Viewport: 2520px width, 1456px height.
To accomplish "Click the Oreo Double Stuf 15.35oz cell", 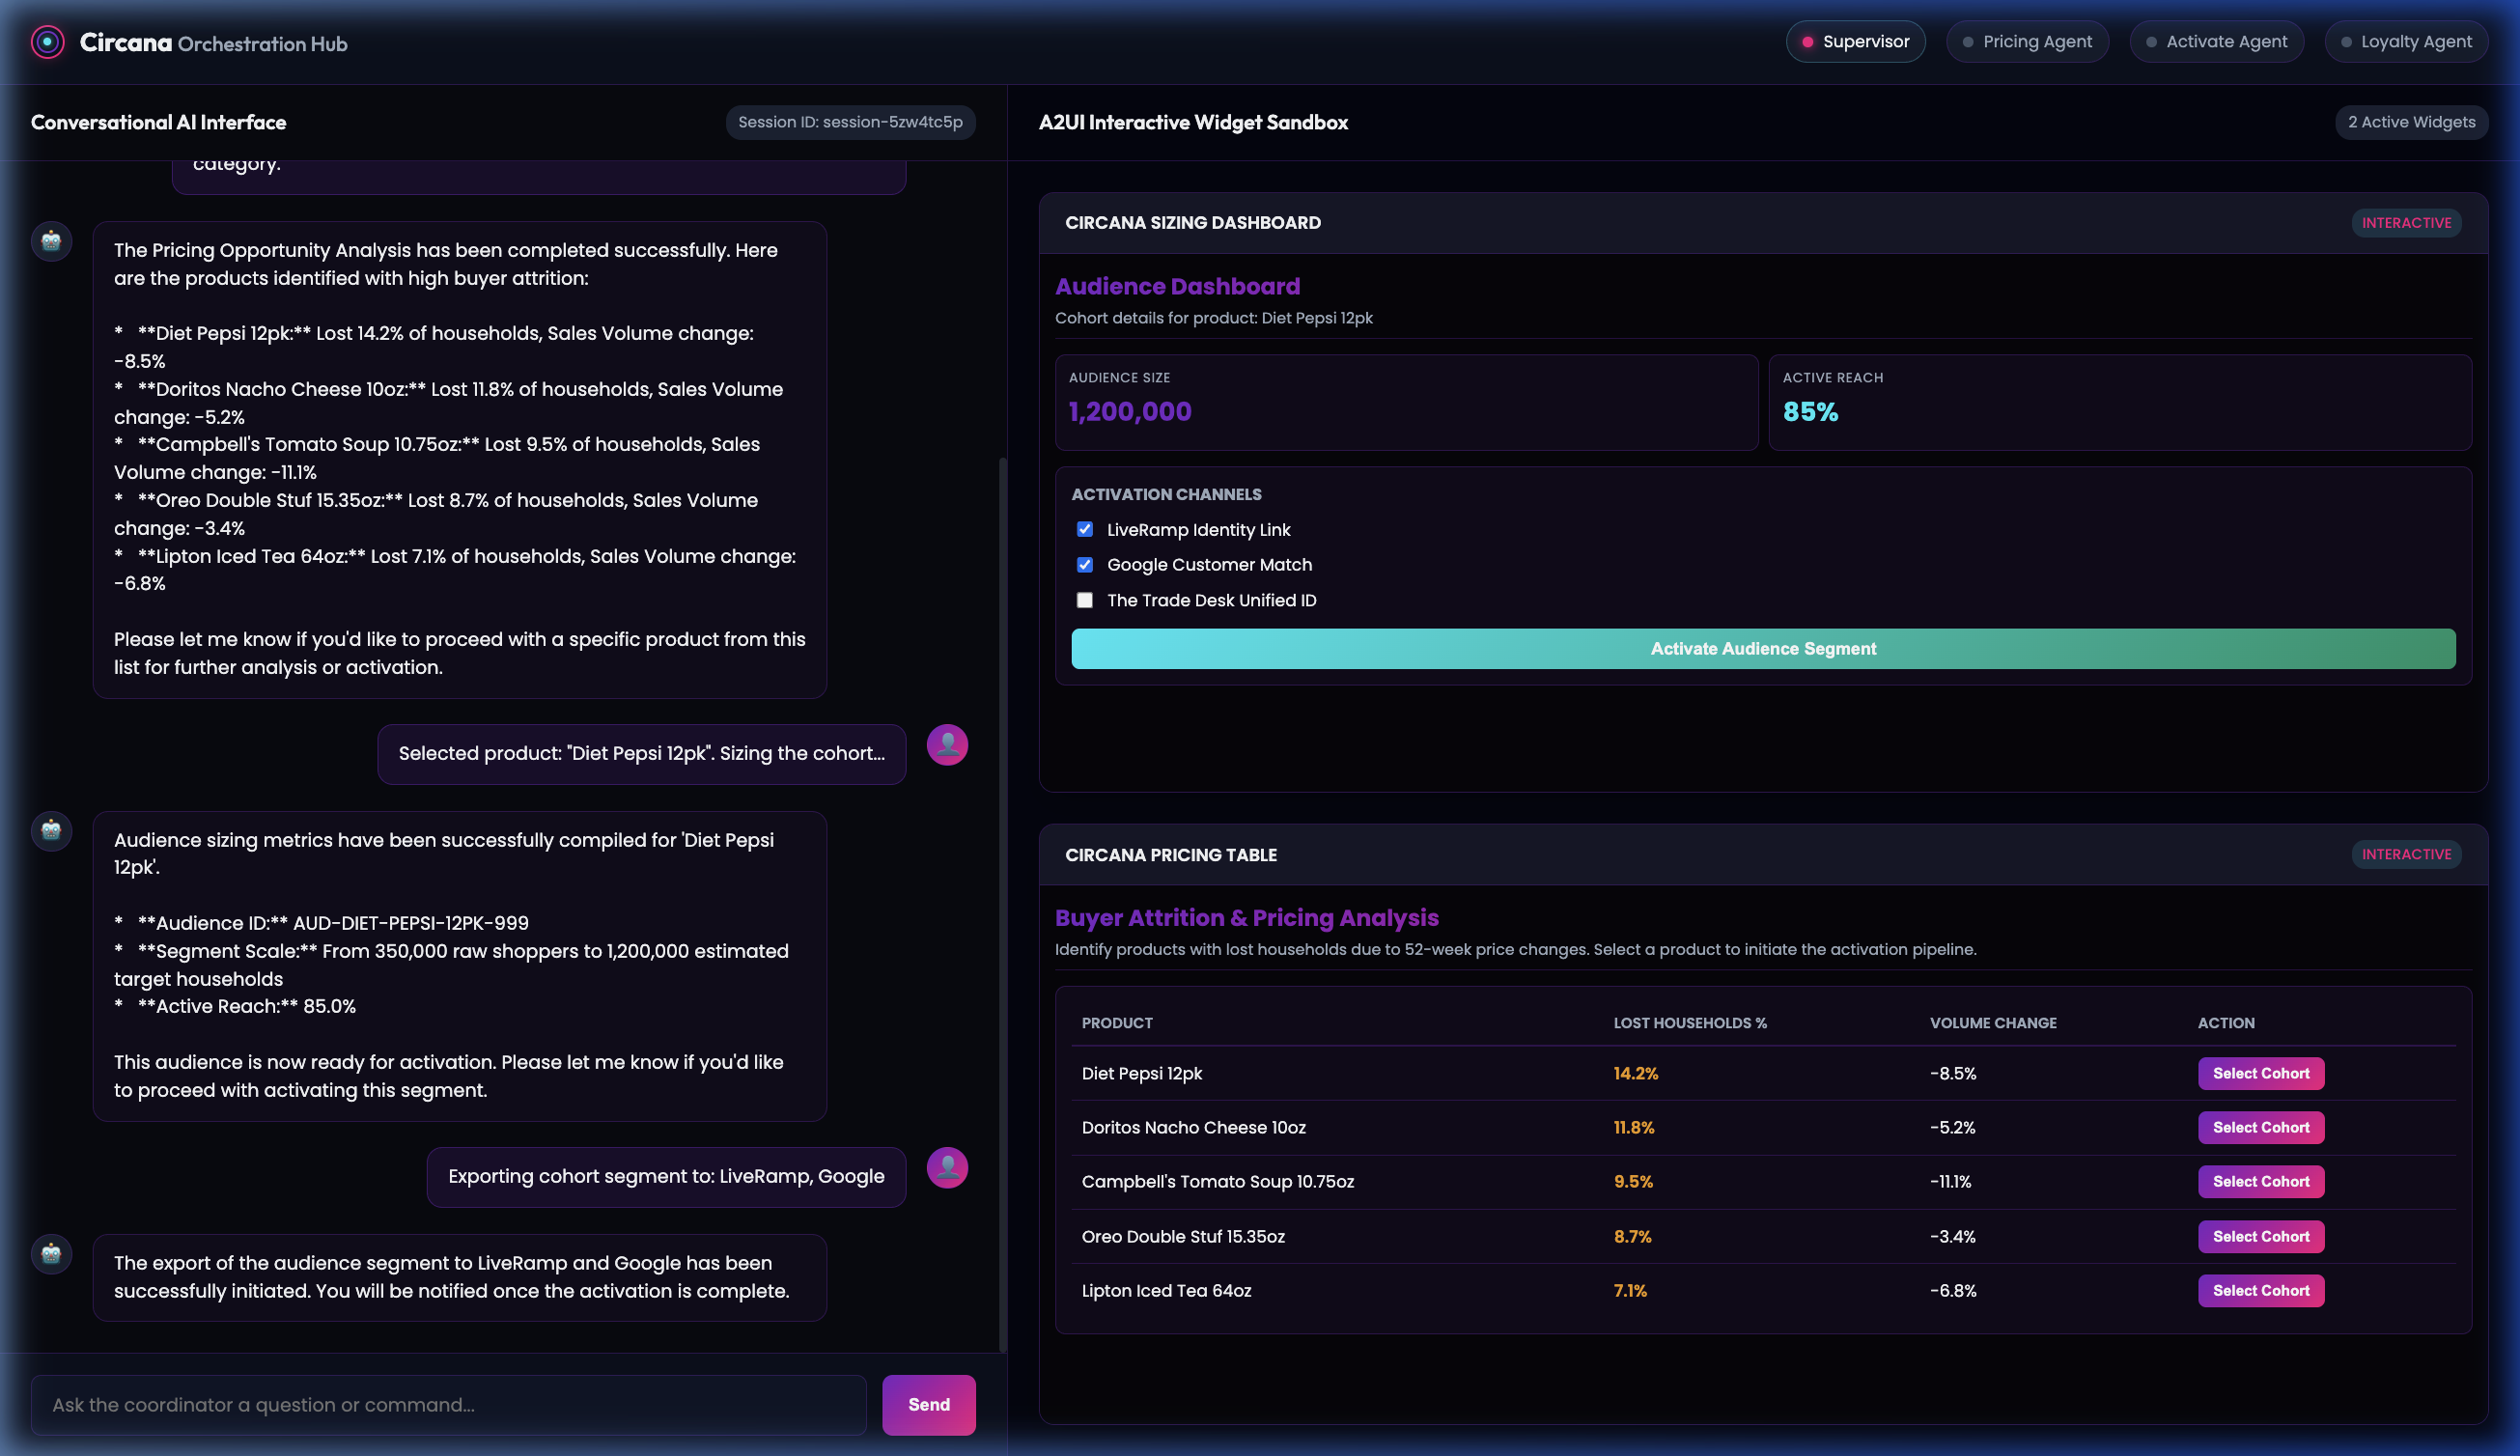I will (1182, 1236).
